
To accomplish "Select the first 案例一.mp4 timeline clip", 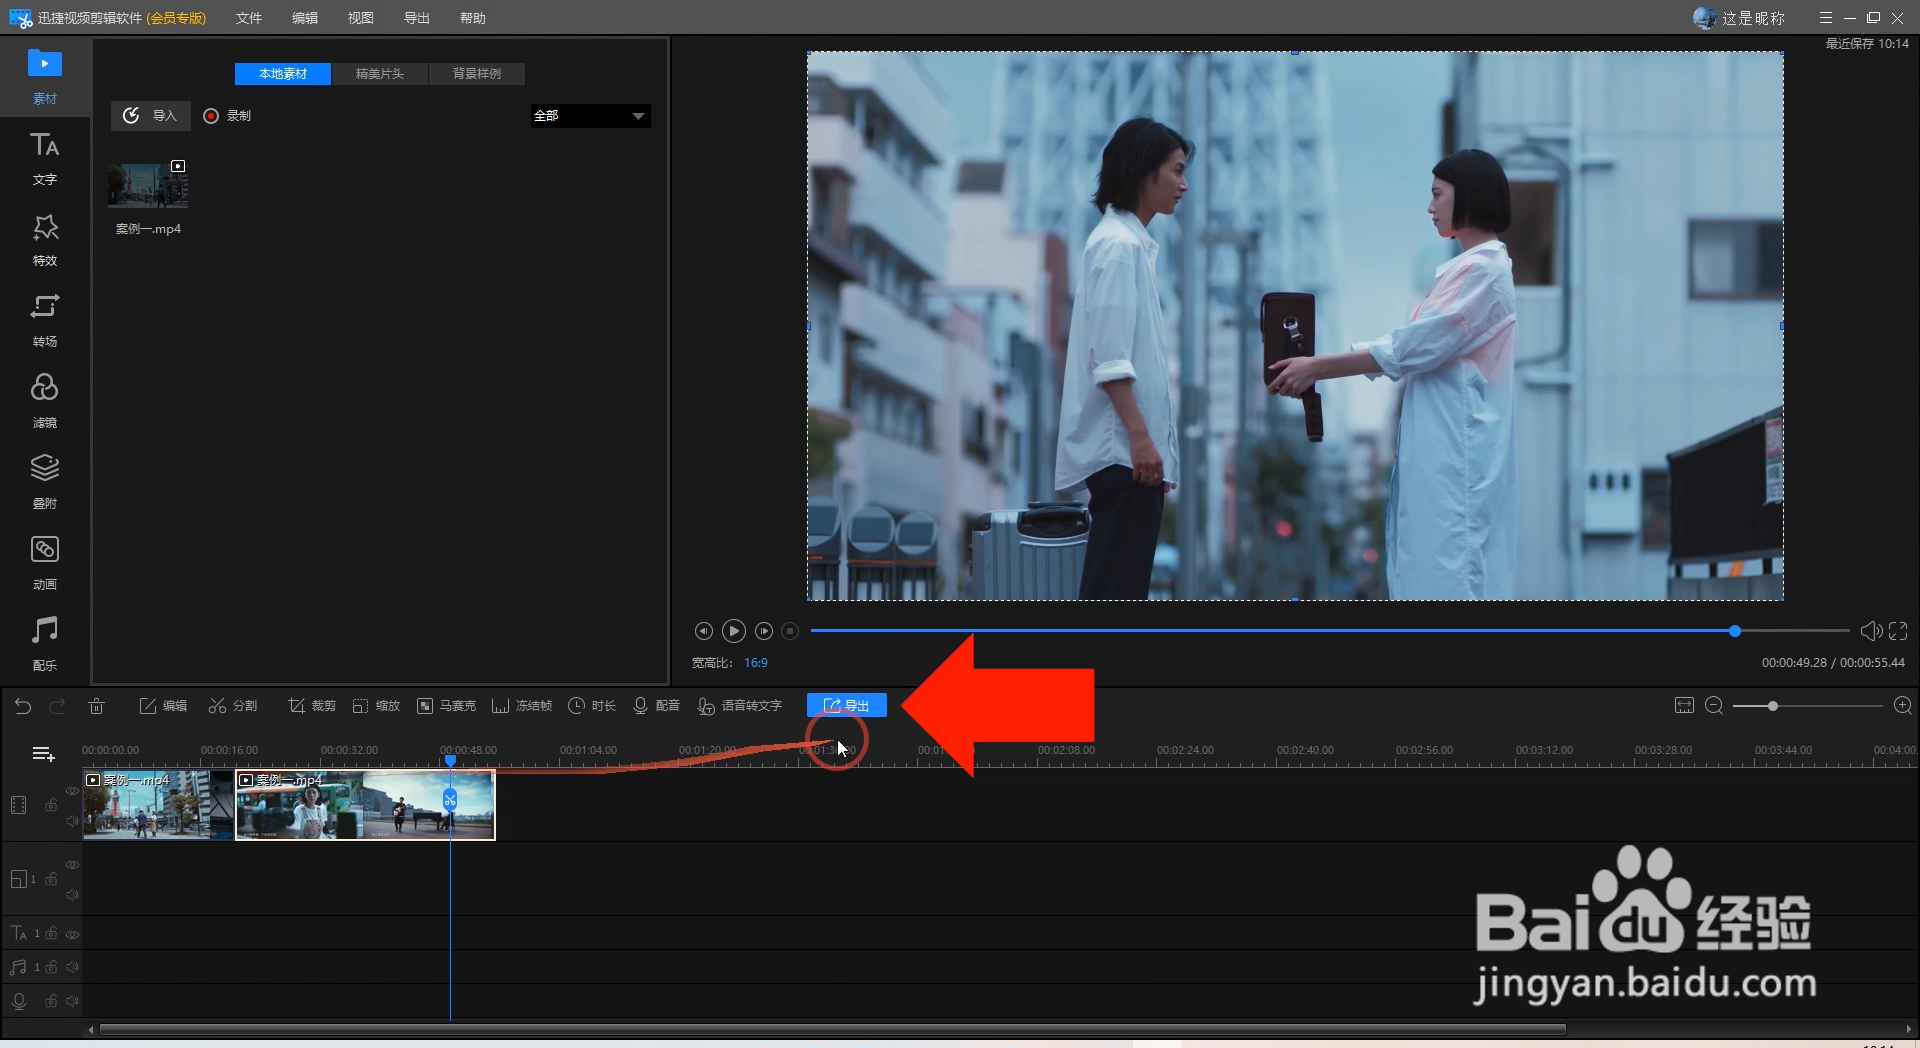I will click(159, 805).
